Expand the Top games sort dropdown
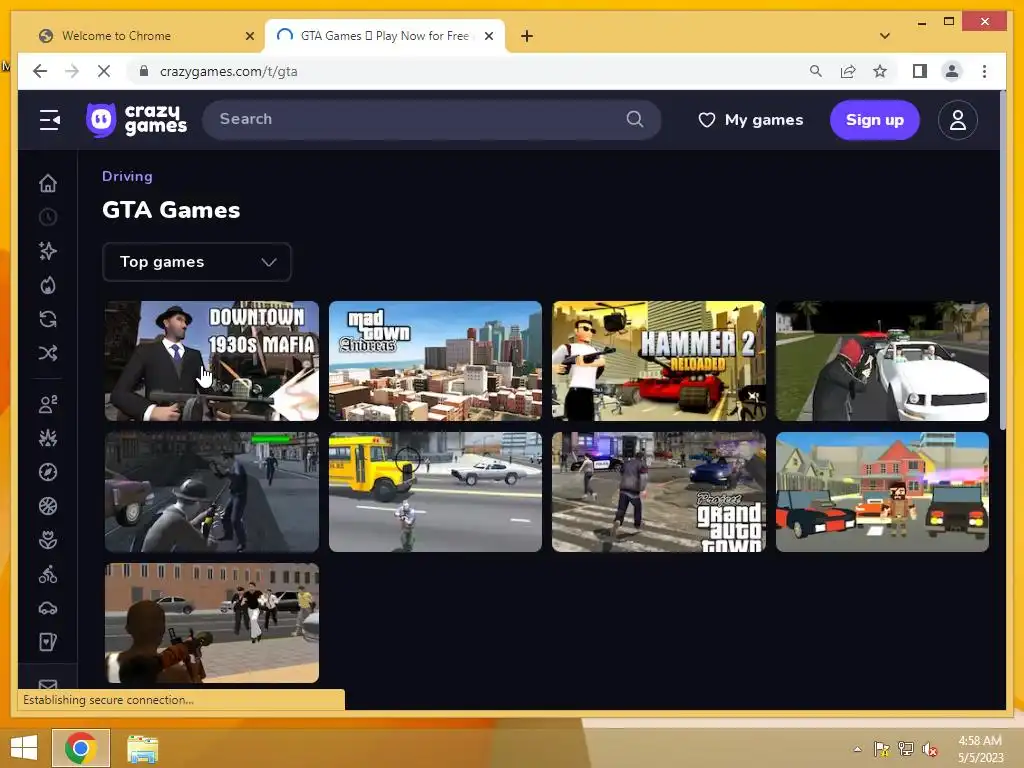The image size is (1024, 768). click(x=197, y=262)
